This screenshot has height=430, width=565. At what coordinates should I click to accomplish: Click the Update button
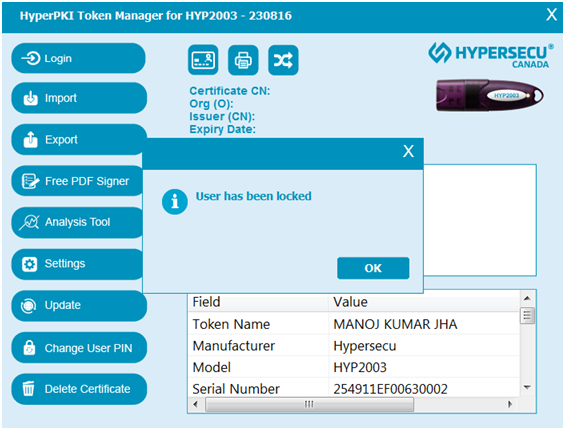click(79, 306)
